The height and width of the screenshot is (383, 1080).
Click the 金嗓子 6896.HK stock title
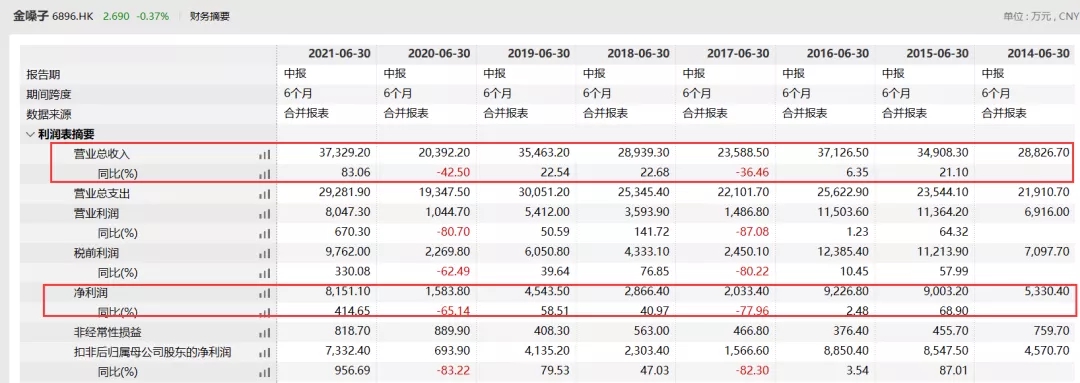54,16
